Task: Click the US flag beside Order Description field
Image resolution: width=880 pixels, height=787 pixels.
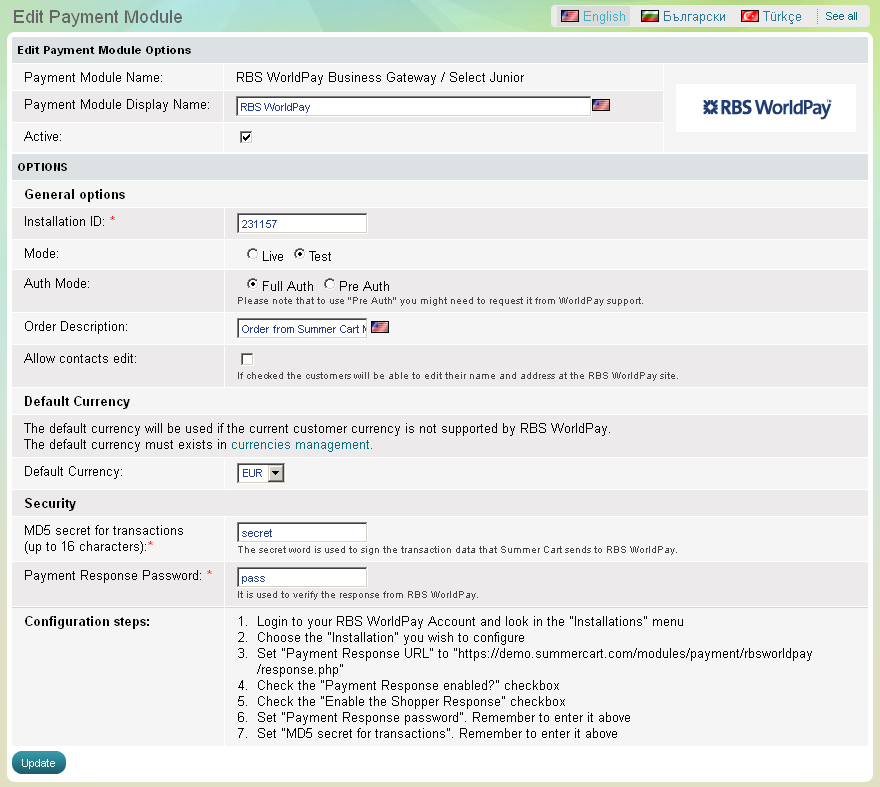Action: (380, 327)
